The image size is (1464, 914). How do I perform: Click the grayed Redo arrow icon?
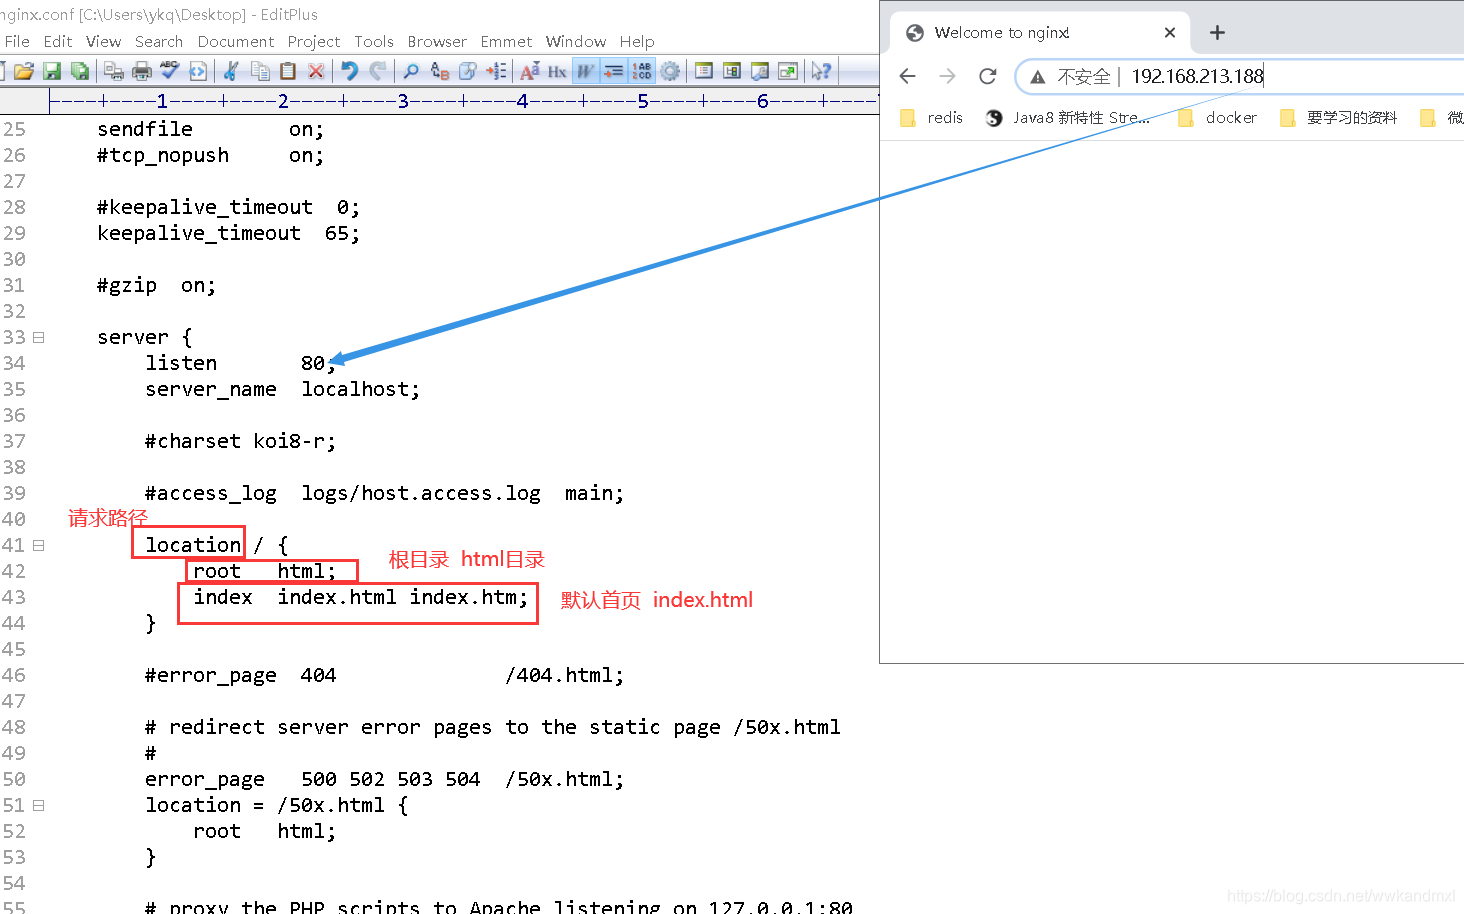tap(377, 71)
